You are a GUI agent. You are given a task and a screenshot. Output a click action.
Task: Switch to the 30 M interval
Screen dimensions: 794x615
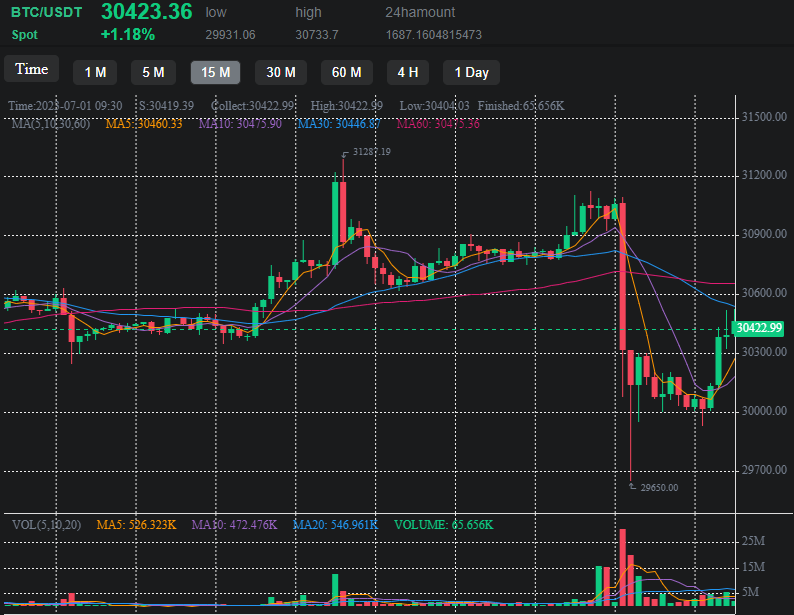coord(281,72)
